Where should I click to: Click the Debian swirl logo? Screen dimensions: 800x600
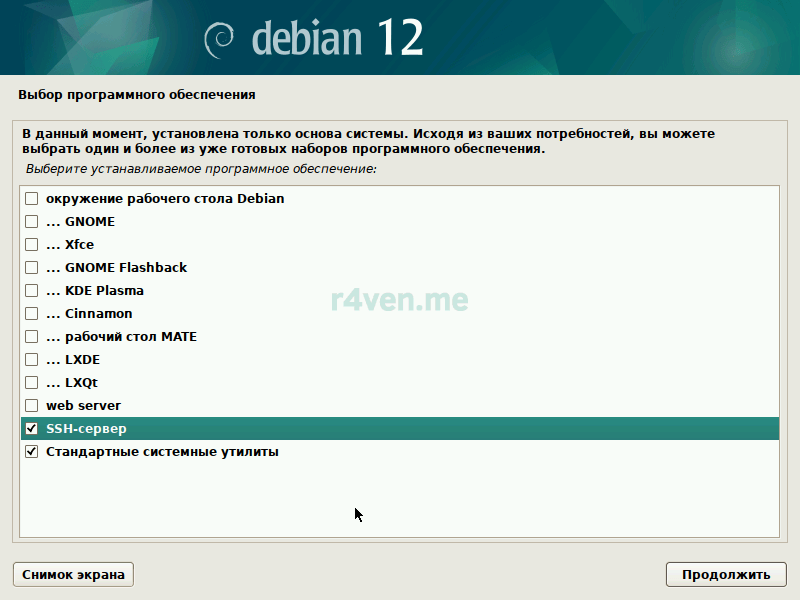click(x=219, y=41)
